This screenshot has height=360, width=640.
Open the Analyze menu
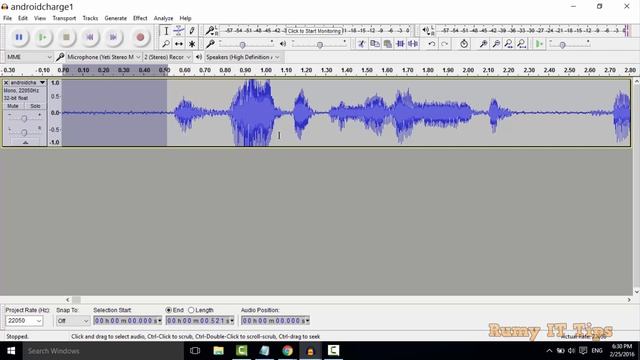tap(163, 18)
